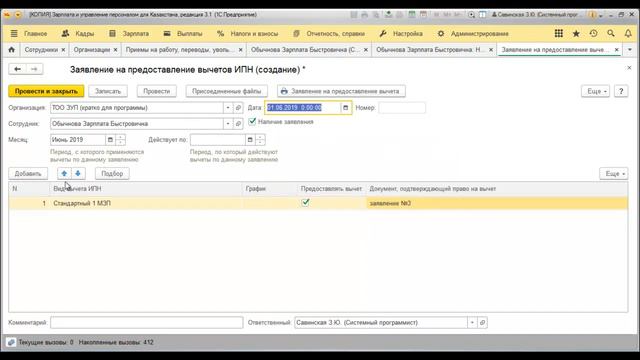Viewport: 640px width, 360px height.
Task: Open the functions grid menu icon
Action: click(x=558, y=33)
